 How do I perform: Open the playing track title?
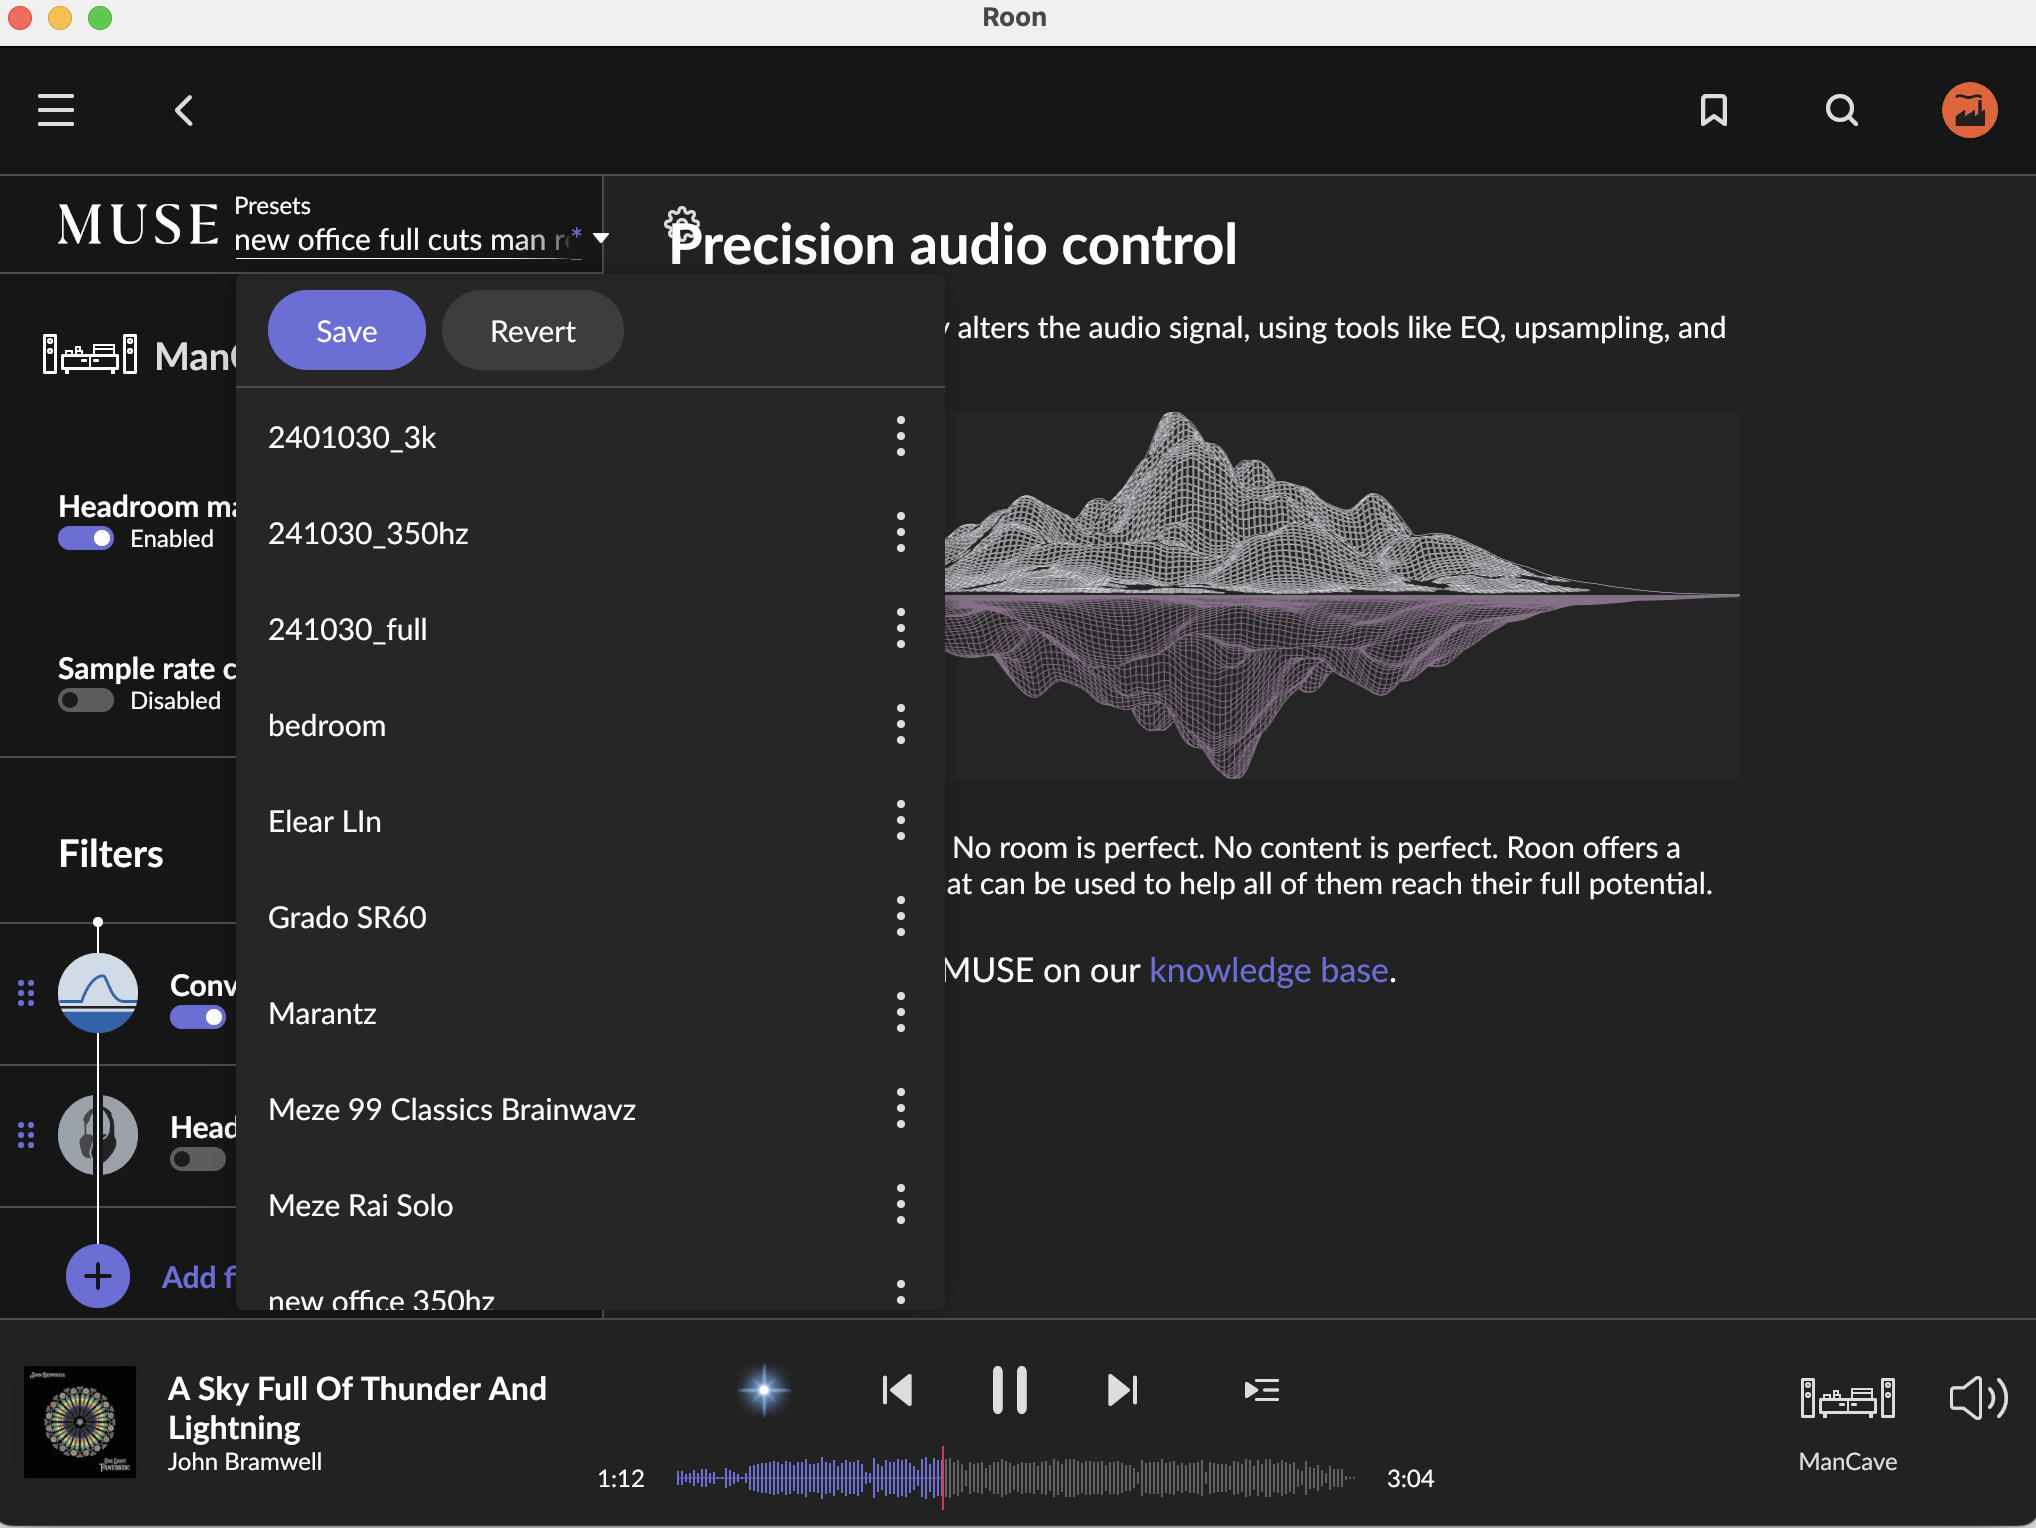(x=357, y=1408)
